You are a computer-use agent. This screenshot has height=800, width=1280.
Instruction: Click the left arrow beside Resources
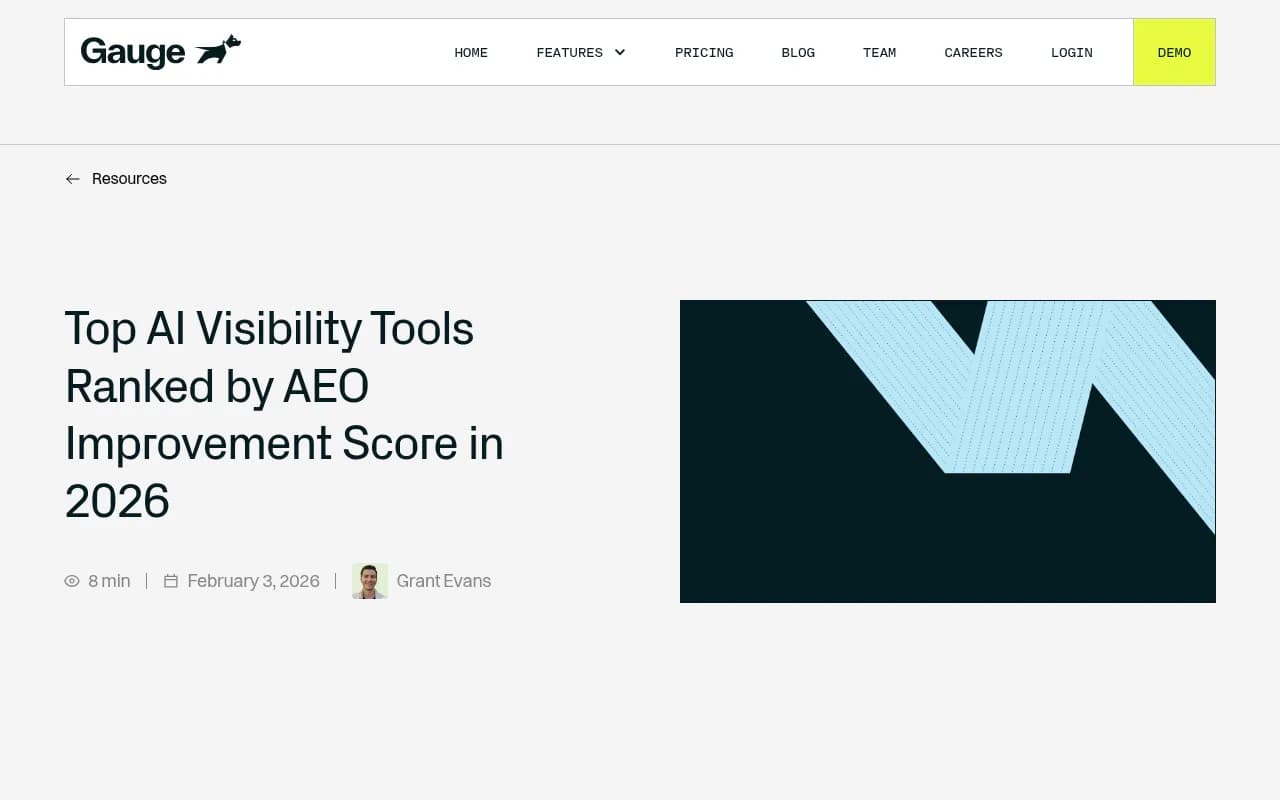click(72, 178)
